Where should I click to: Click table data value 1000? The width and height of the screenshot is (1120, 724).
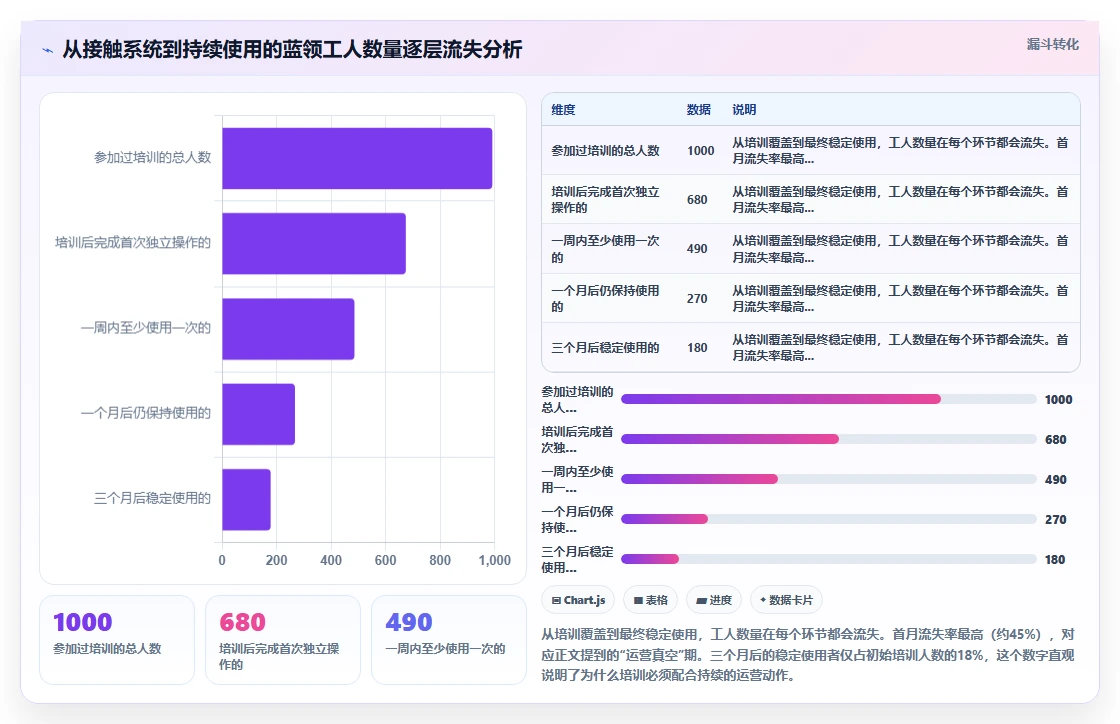pos(701,151)
